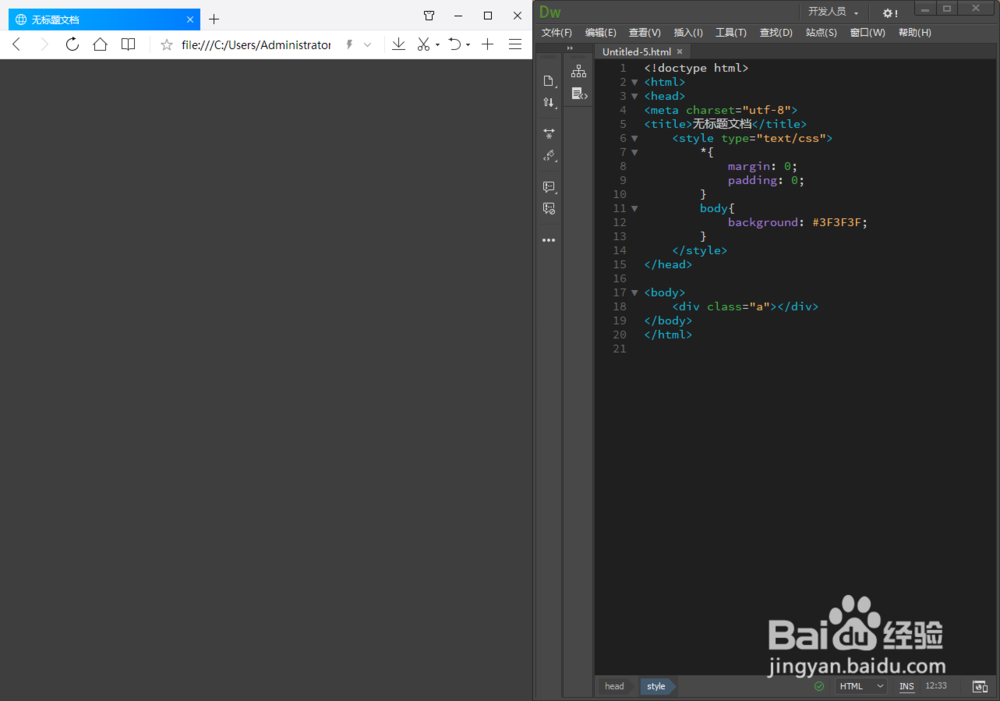Go forward in the browser

44,44
